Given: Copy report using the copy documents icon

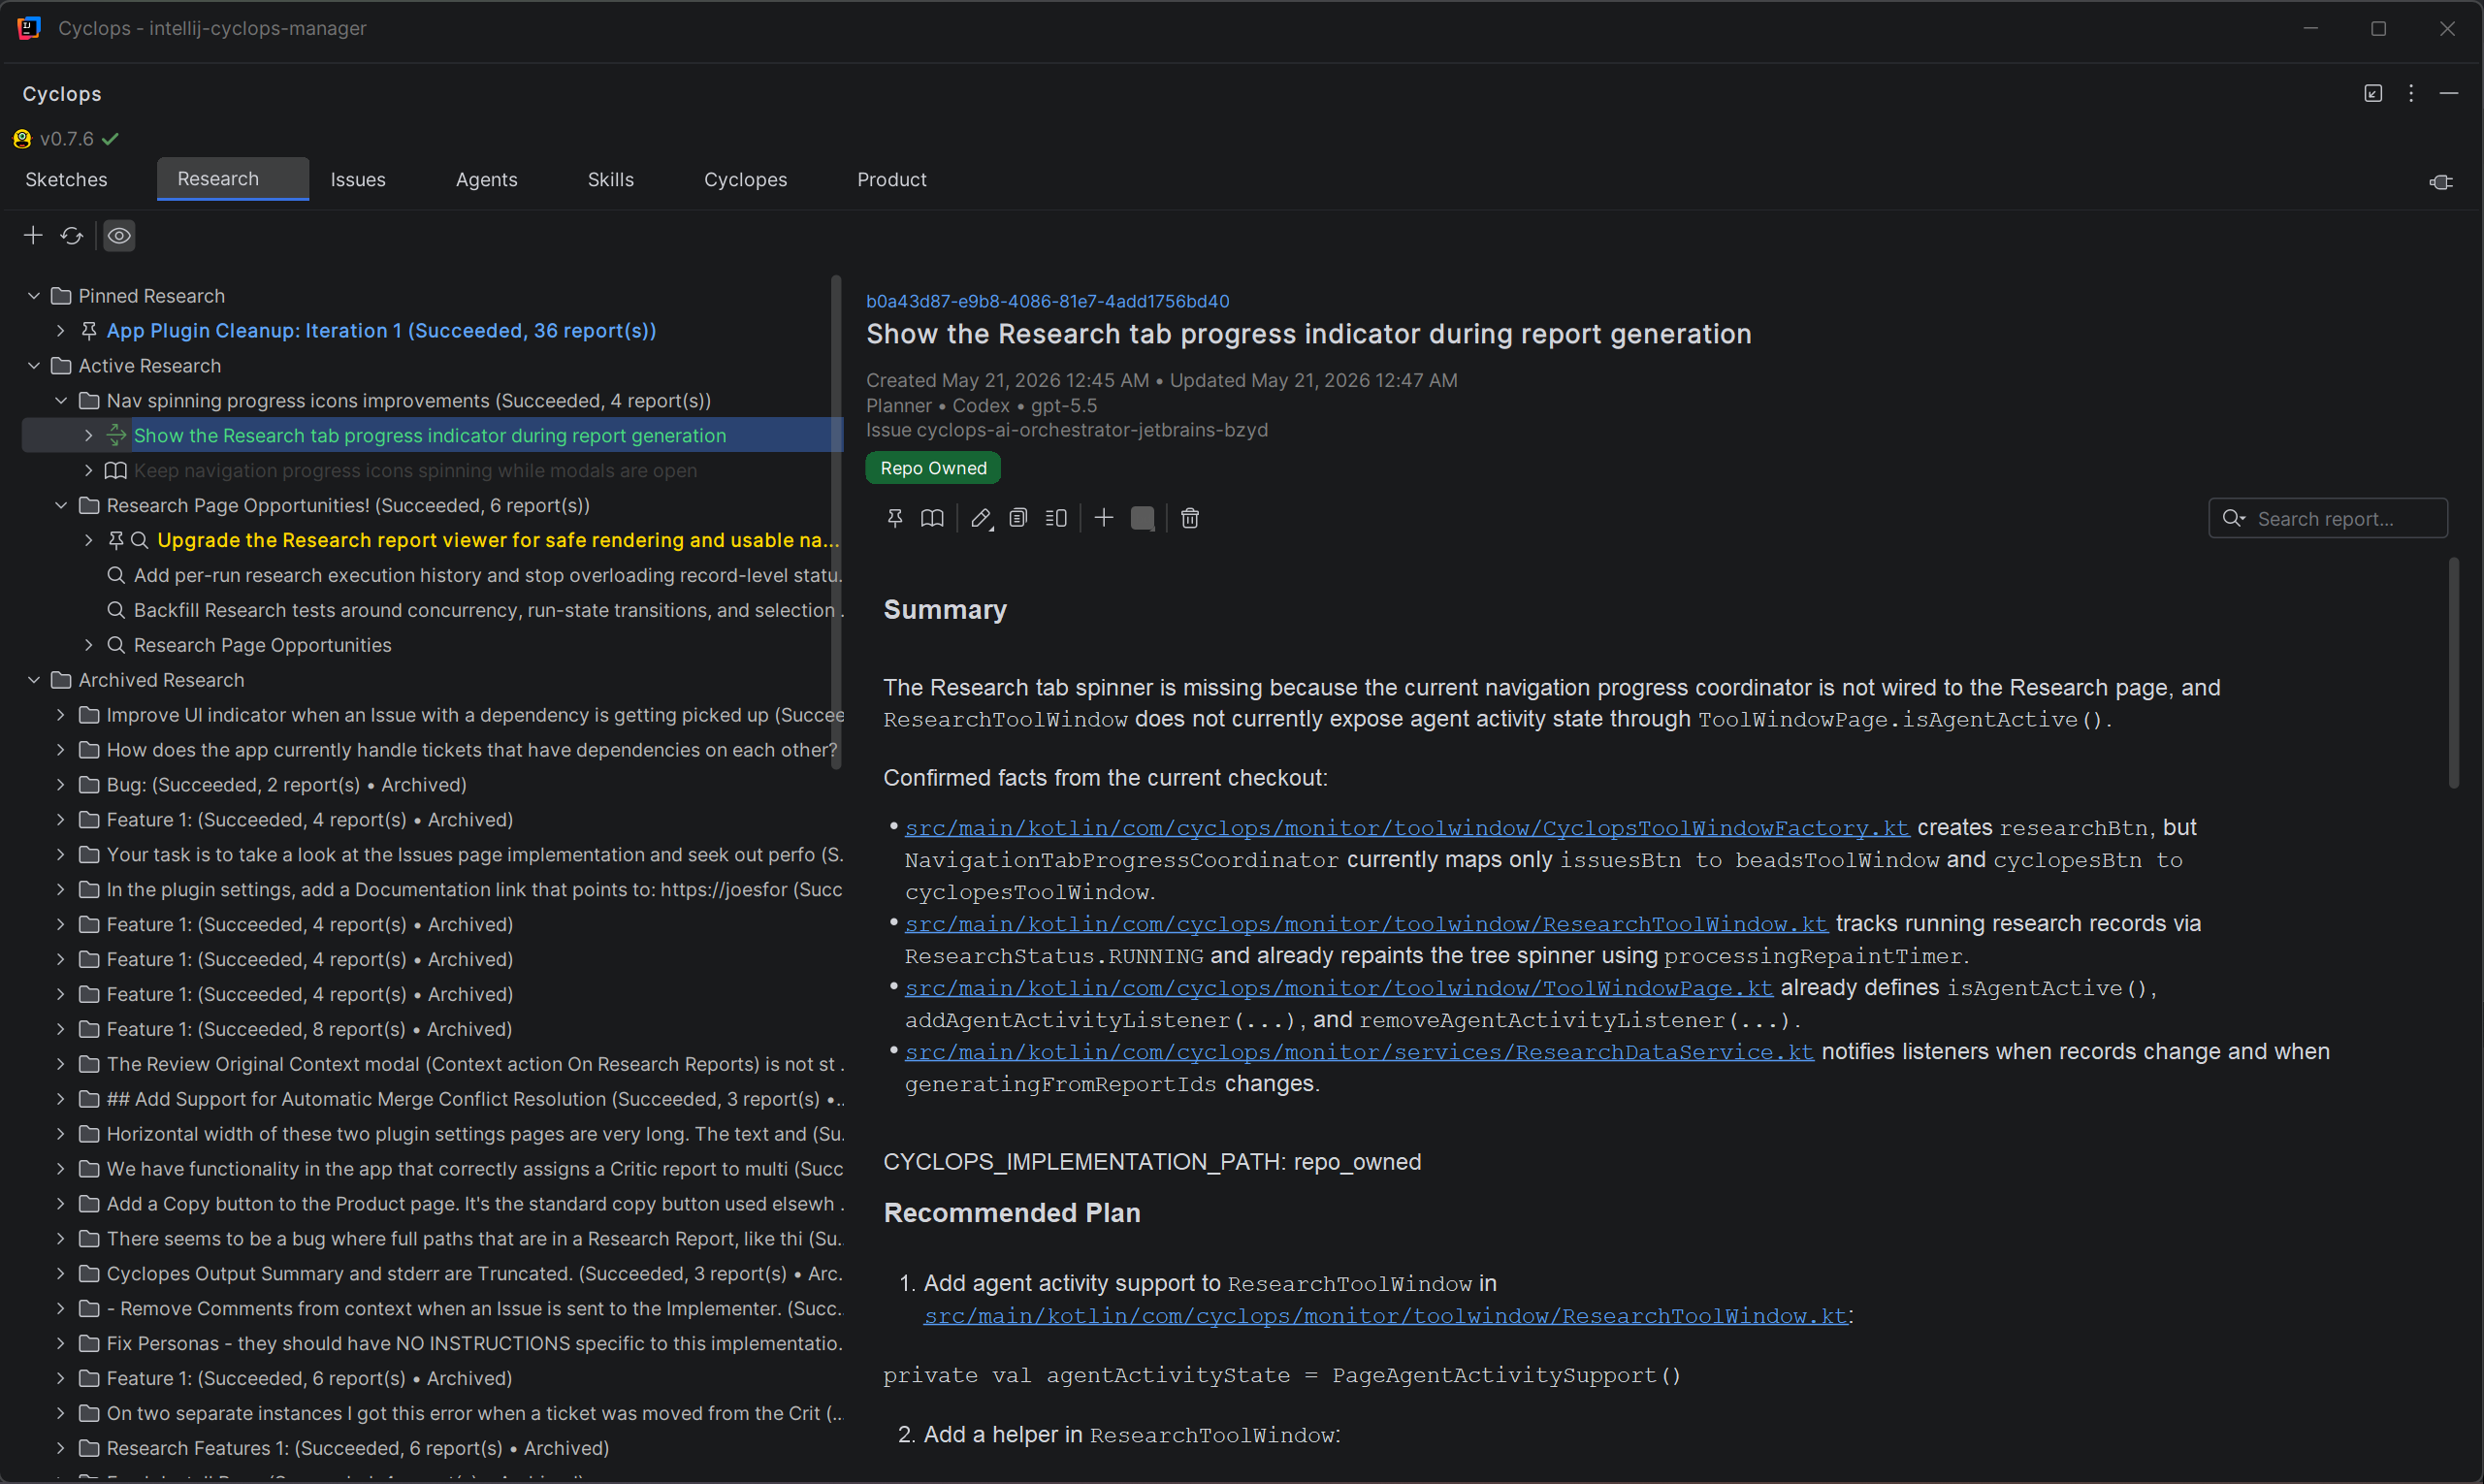Looking at the screenshot, I should [x=1018, y=518].
